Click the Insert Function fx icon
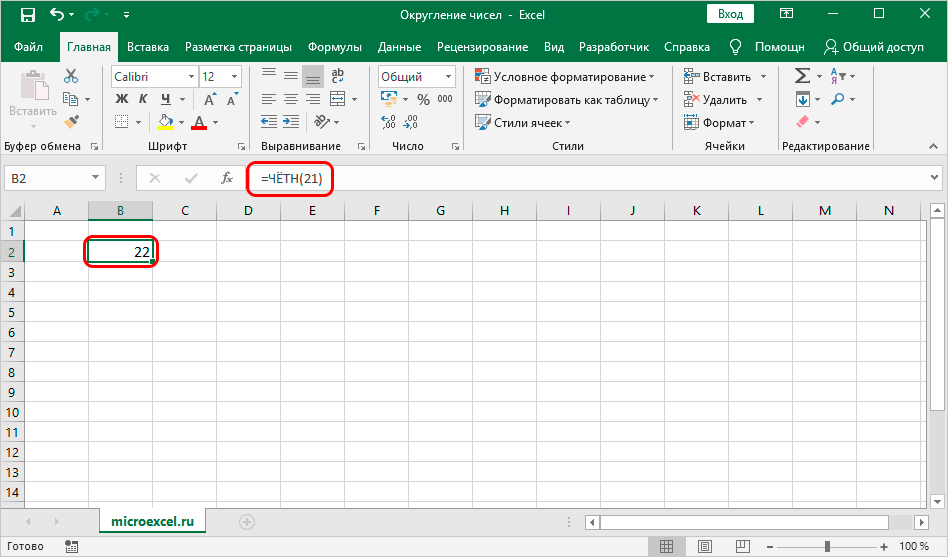 coord(228,178)
